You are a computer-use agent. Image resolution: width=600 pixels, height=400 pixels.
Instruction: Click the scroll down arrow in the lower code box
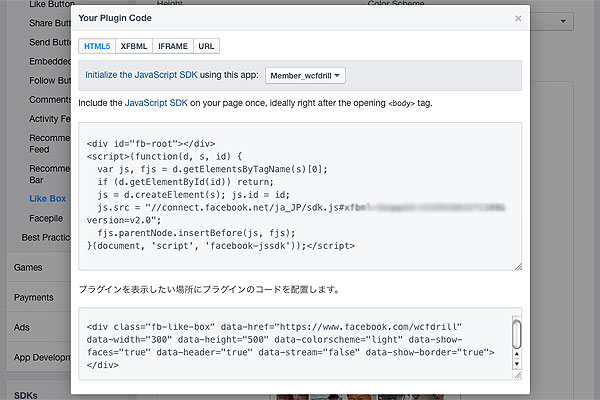click(x=517, y=364)
